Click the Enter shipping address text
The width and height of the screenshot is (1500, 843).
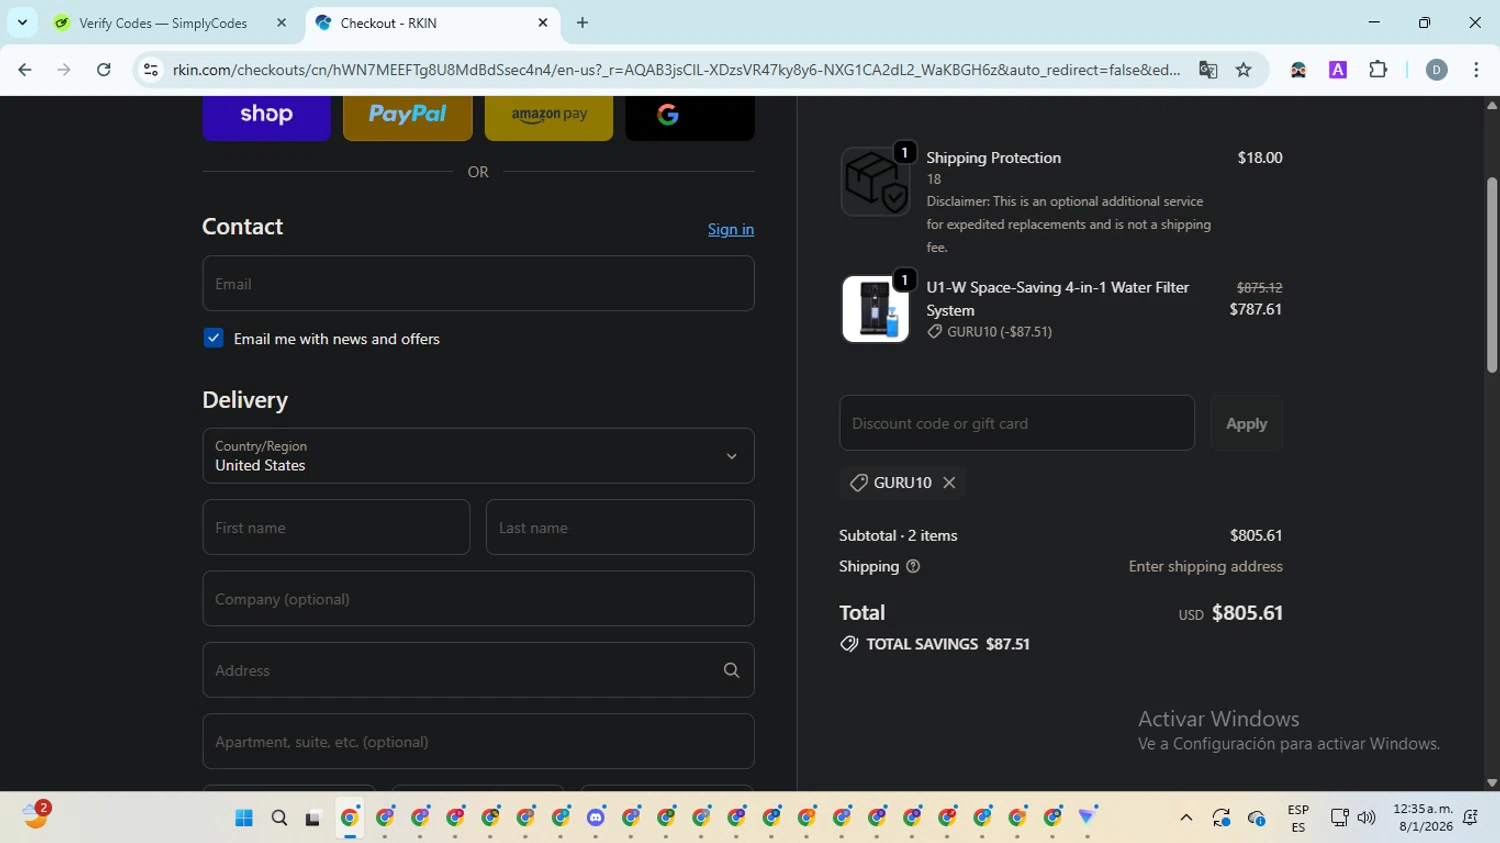pyautogui.click(x=1205, y=566)
